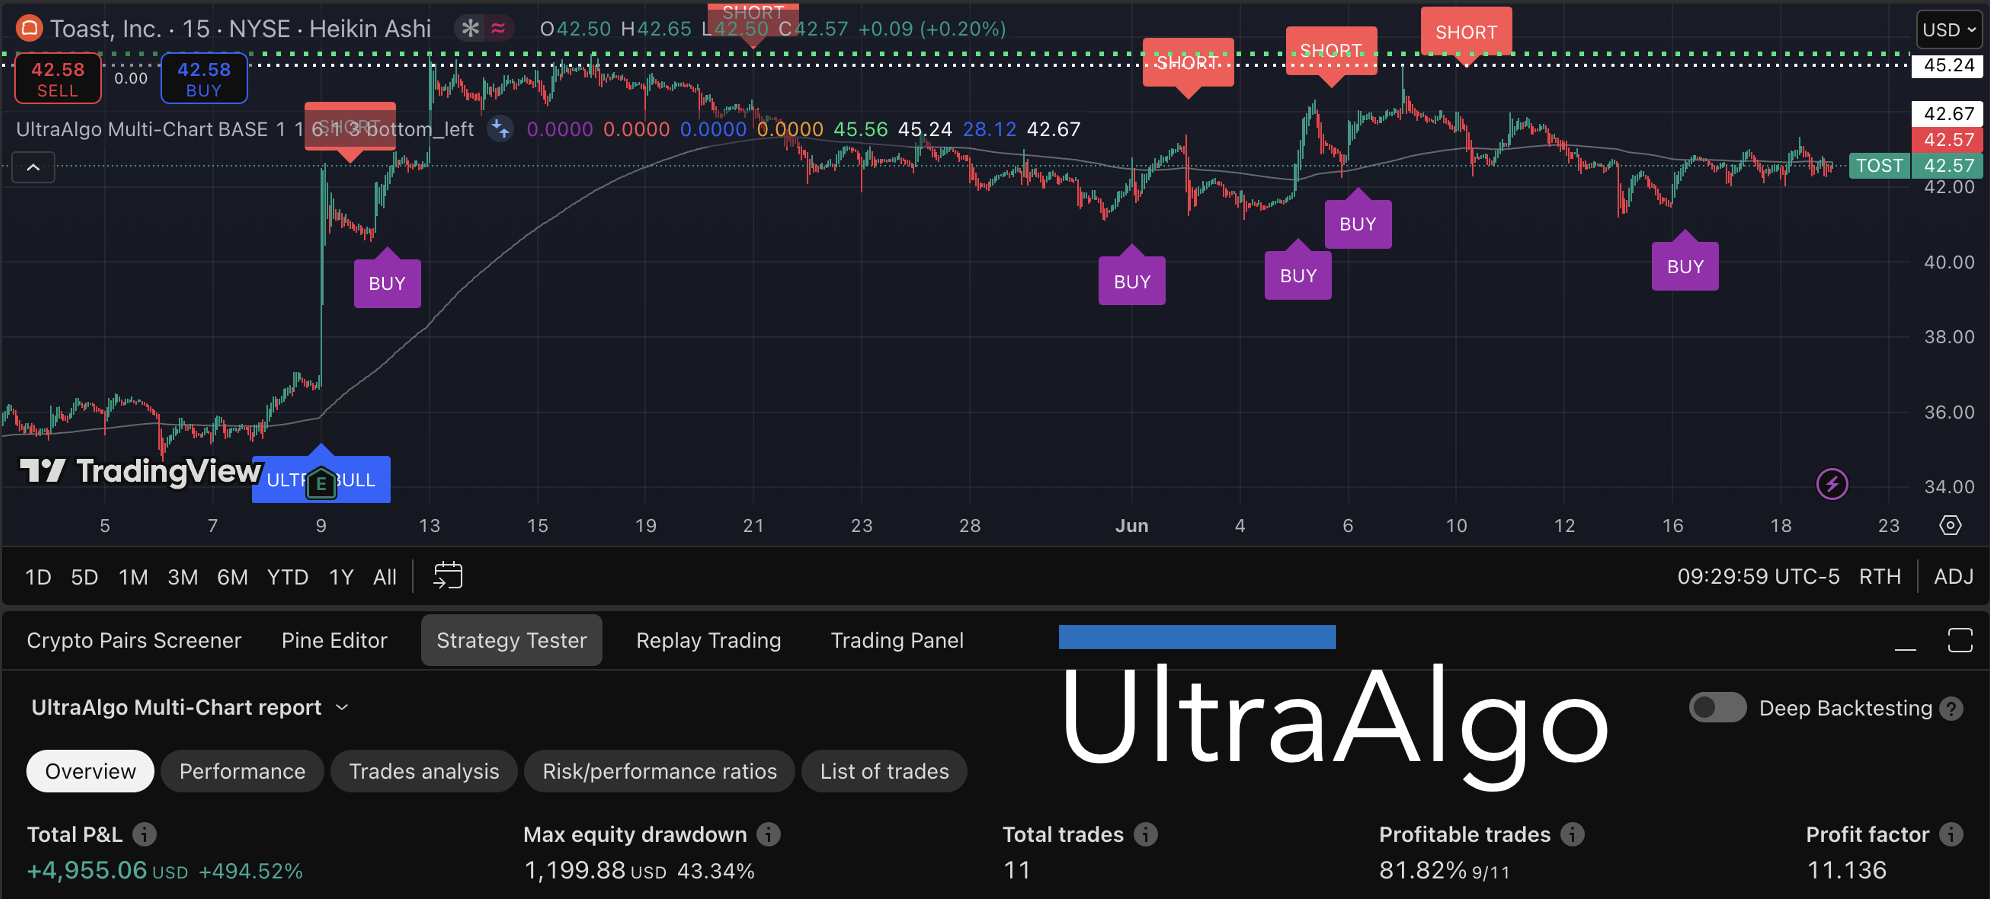Set the chart range to 6M

point(233,577)
